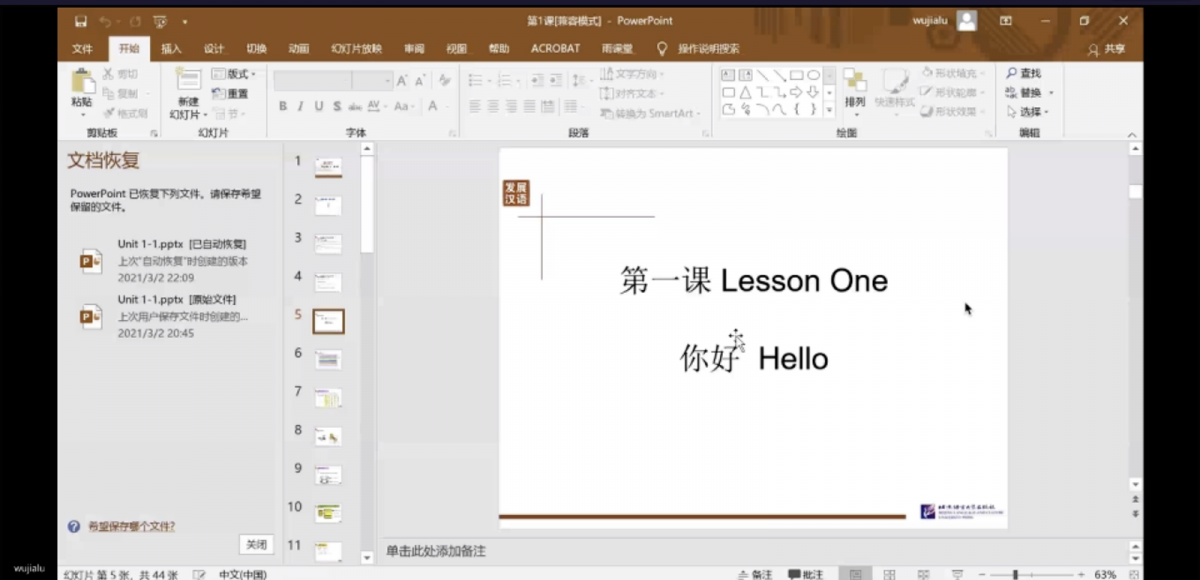Open the account avatar next to wujialu
This screenshot has height=580, width=1200.
[966, 20]
